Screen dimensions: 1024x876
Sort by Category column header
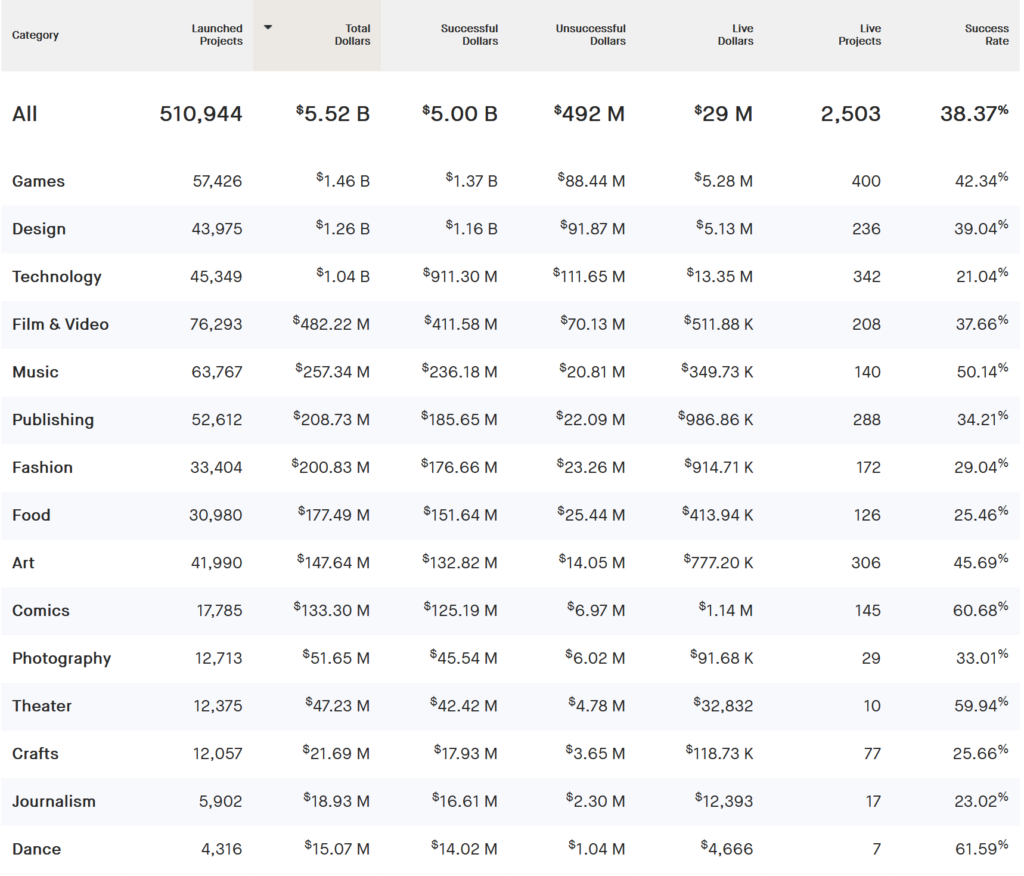click(35, 35)
